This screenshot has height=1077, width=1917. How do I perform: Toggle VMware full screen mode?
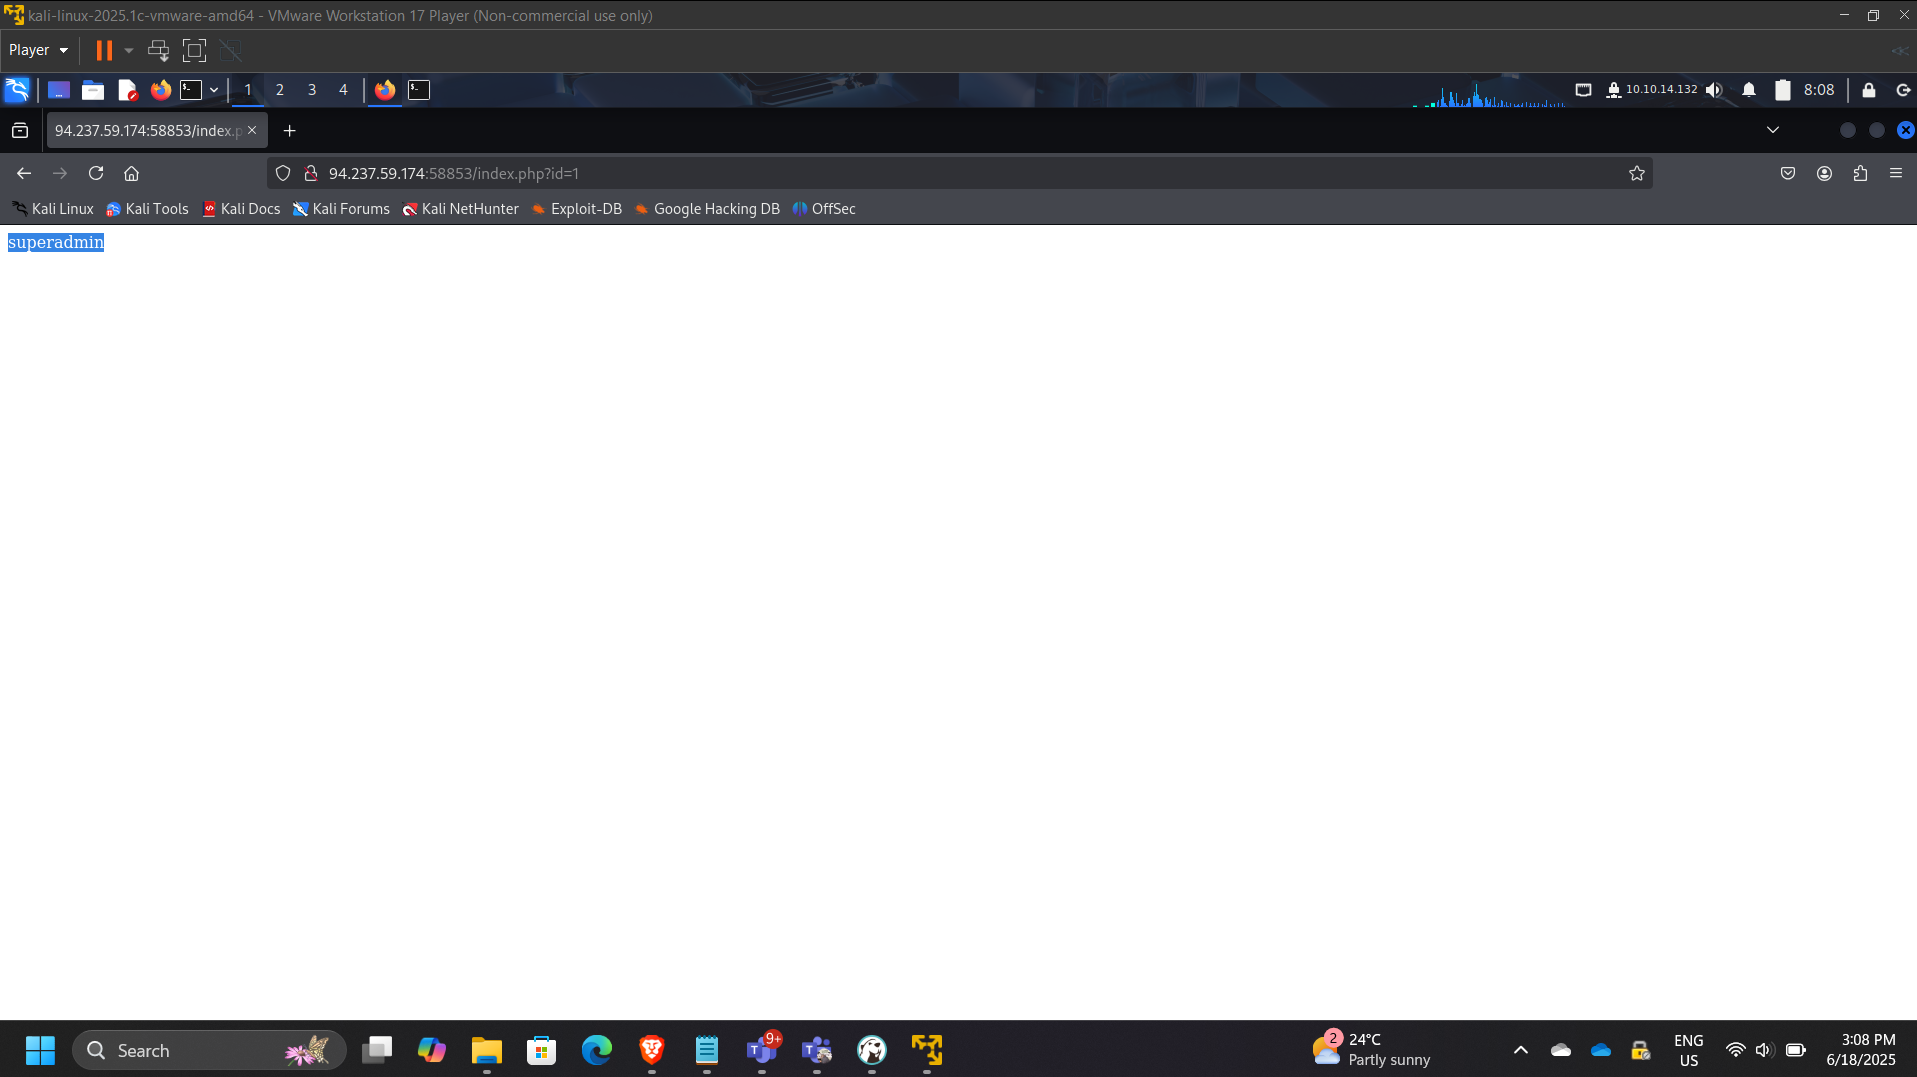pos(194,50)
